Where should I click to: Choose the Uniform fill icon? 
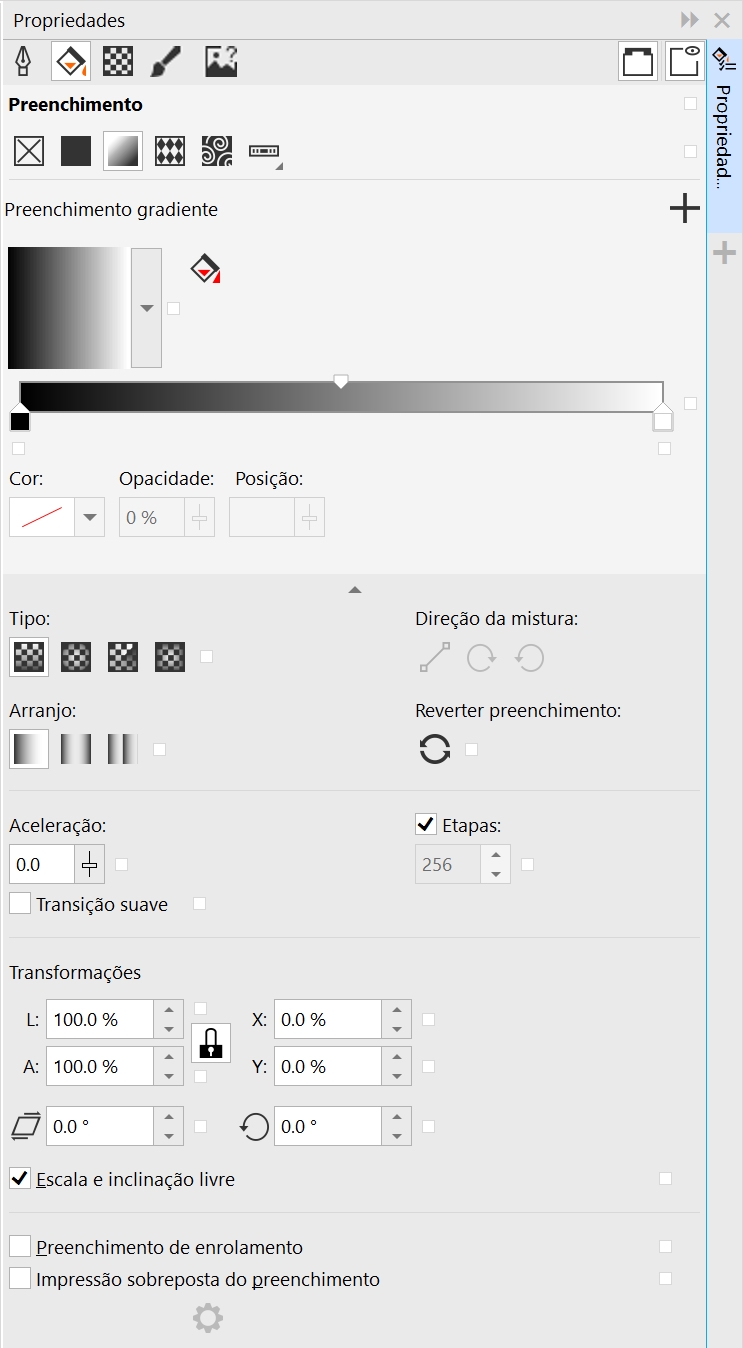click(76, 151)
